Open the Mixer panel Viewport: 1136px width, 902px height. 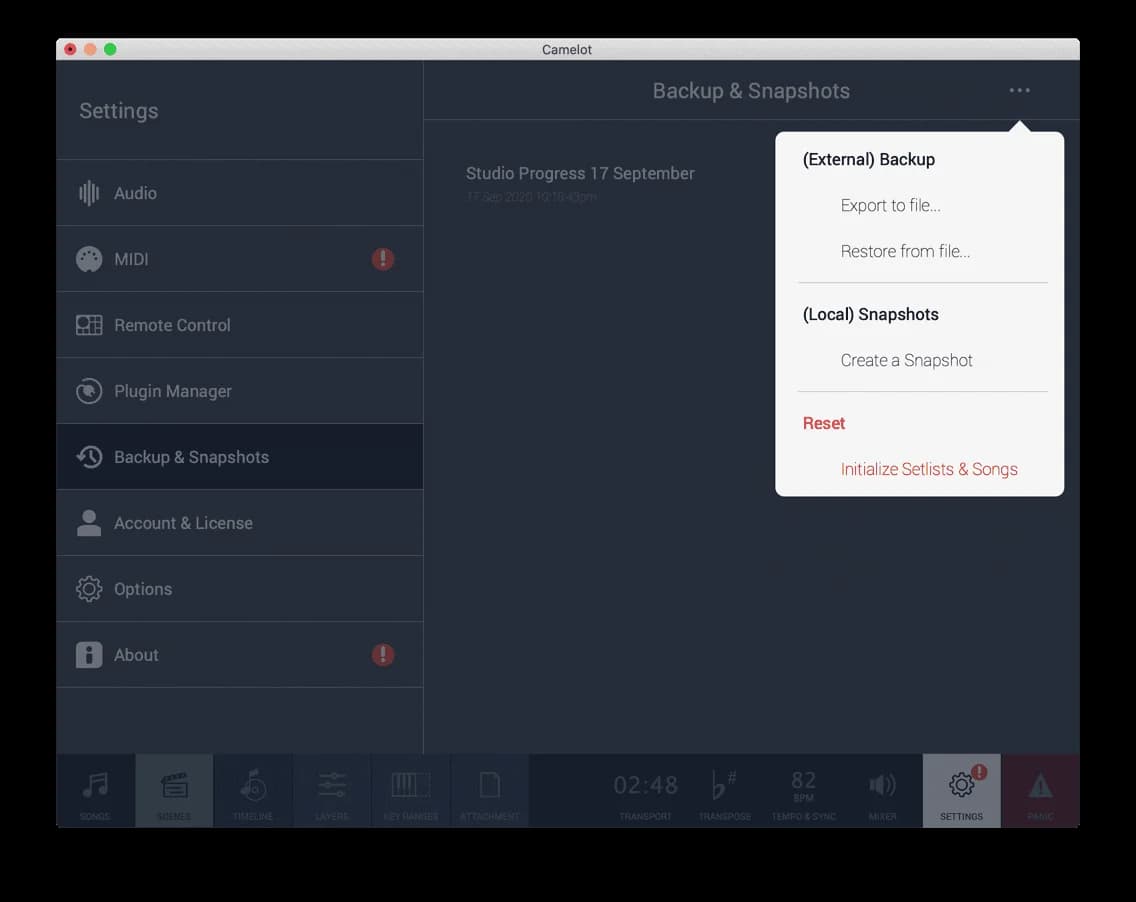point(882,790)
